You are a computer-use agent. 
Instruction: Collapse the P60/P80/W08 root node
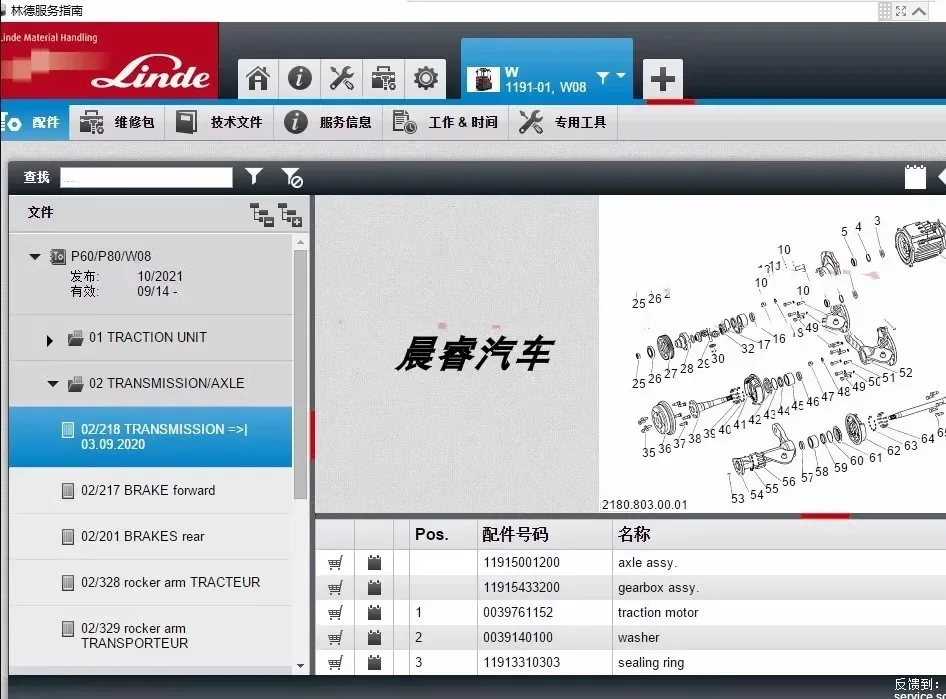point(35,257)
